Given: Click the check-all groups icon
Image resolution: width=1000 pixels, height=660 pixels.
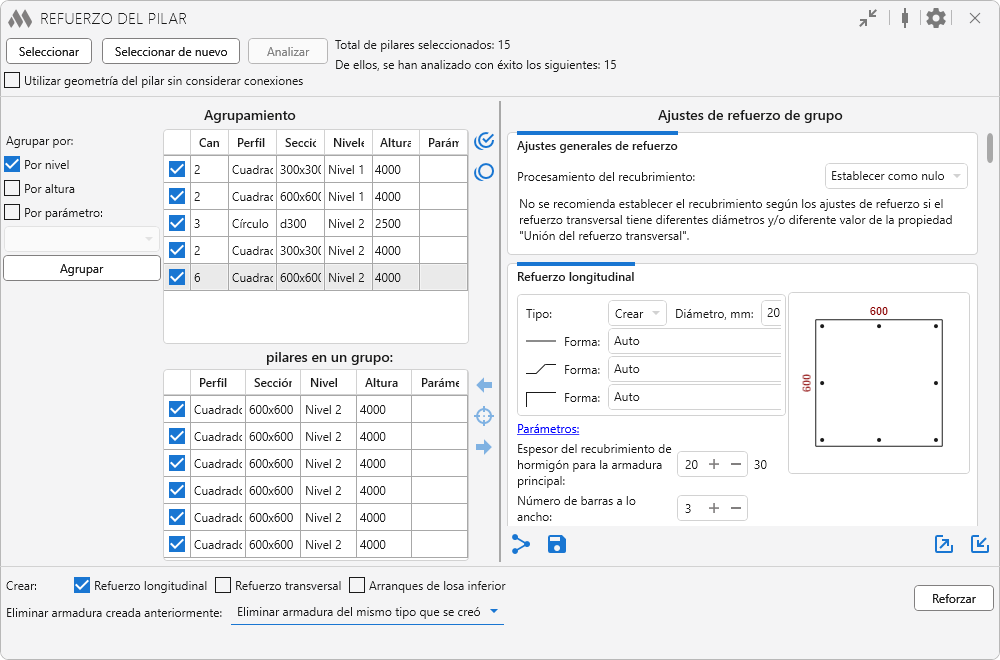Looking at the screenshot, I should point(484,141).
